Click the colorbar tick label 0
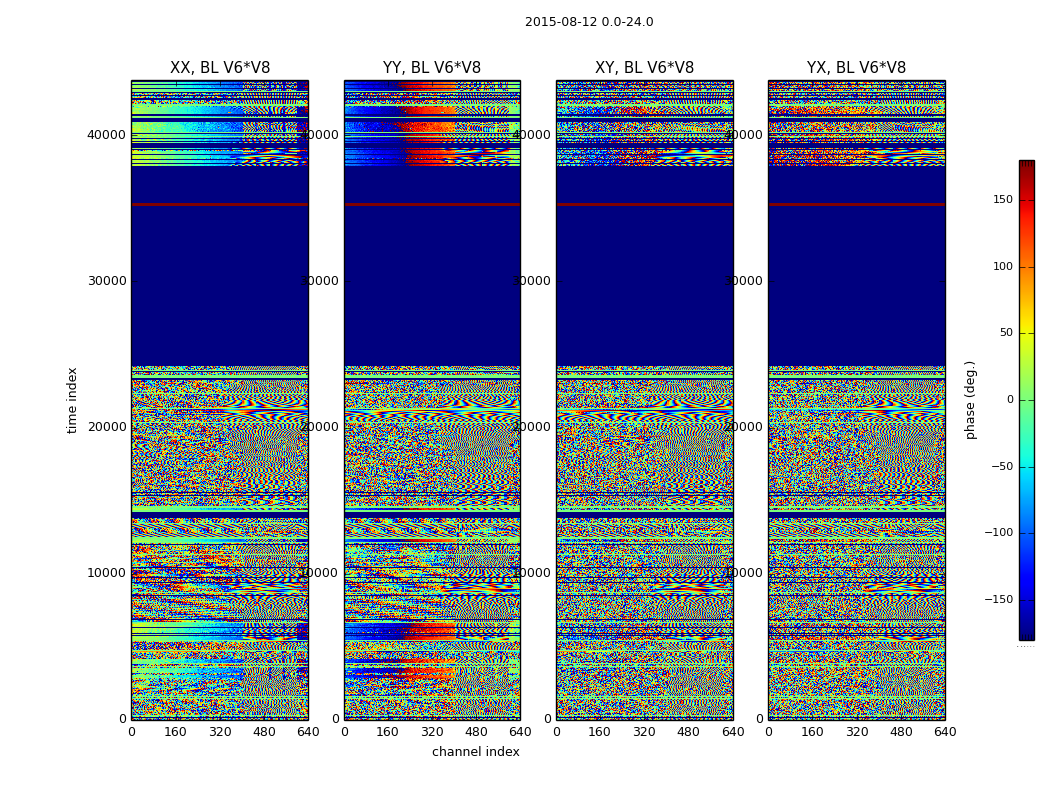The height and width of the screenshot is (800, 1050). [1010, 400]
